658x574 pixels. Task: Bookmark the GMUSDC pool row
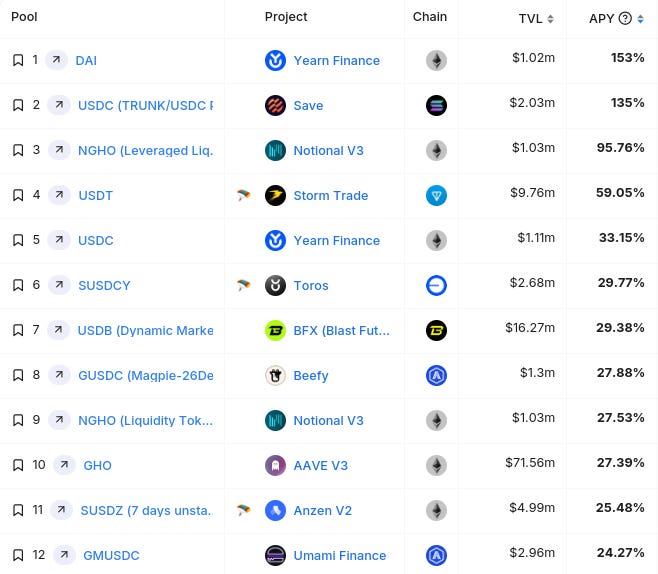pos(18,555)
